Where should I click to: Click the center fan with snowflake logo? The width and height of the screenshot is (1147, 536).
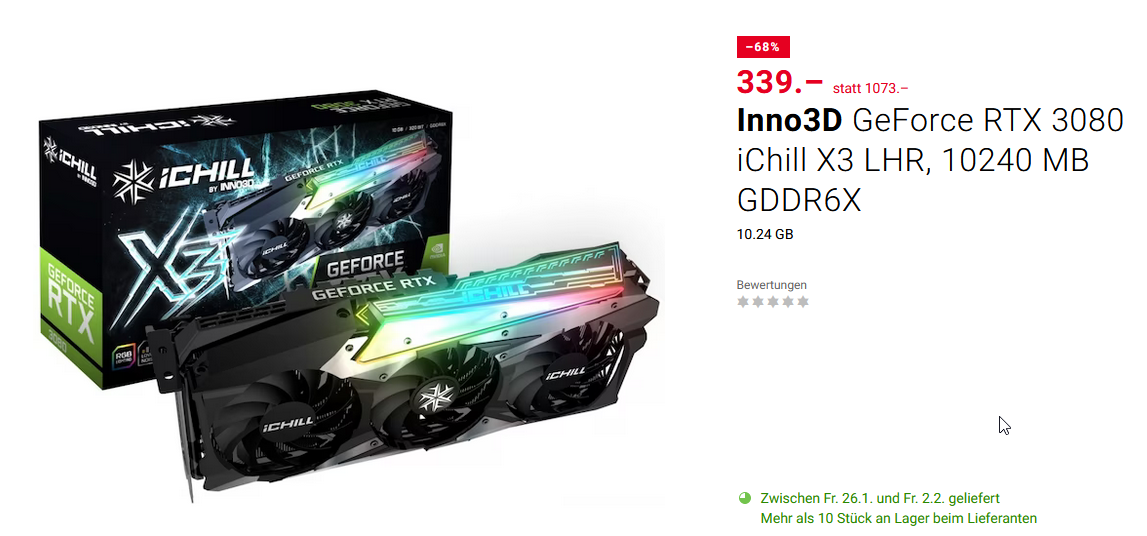[x=435, y=400]
